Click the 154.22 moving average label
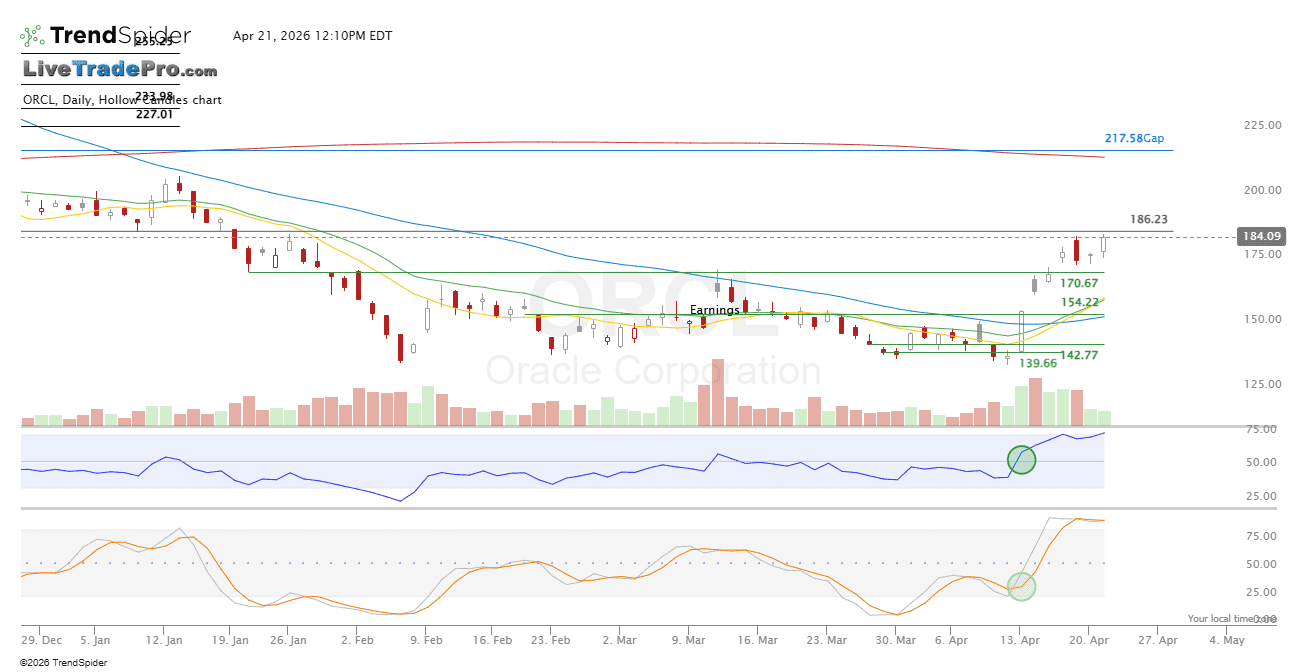Image resolution: width=1307 pixels, height=672 pixels. (1080, 302)
